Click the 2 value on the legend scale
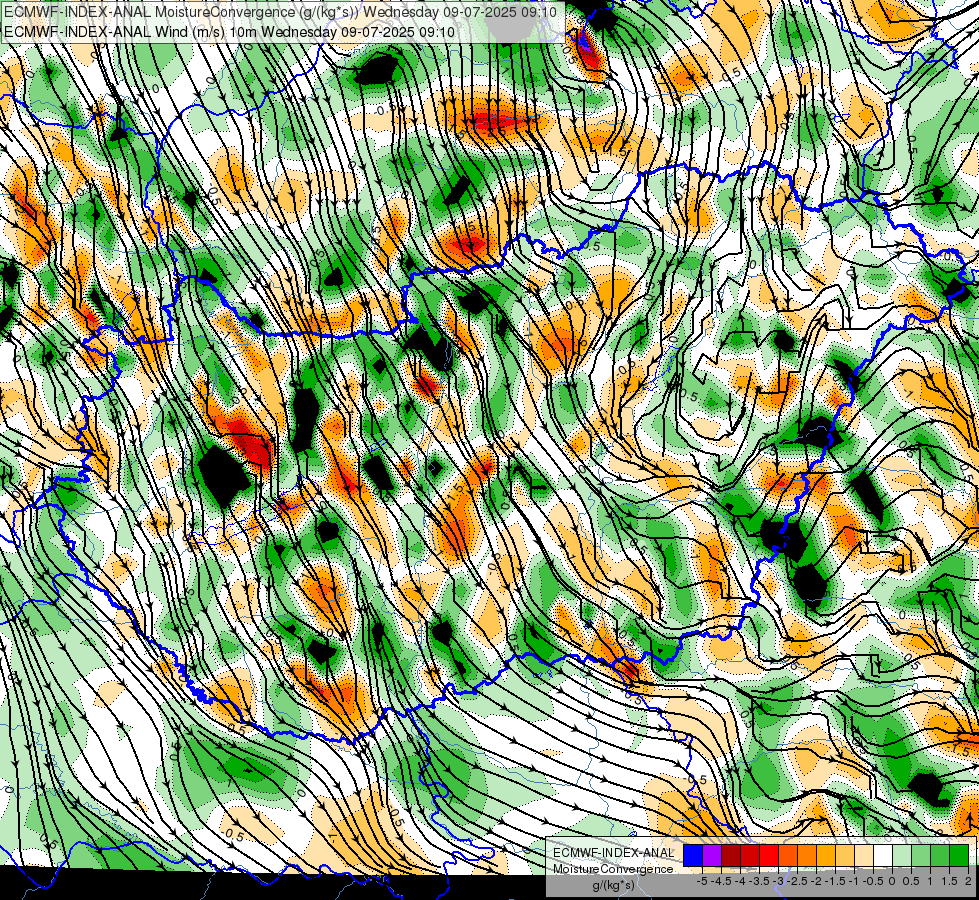979x900 pixels. point(968,881)
